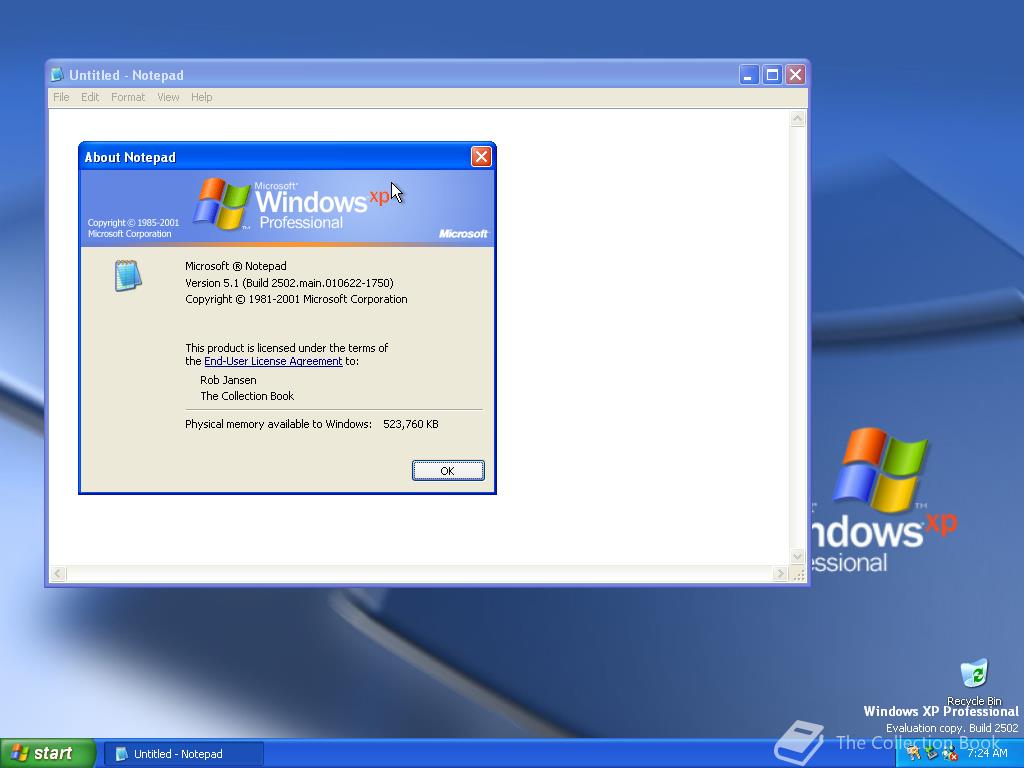Open the Recycle Bin desktop icon

click(974, 682)
